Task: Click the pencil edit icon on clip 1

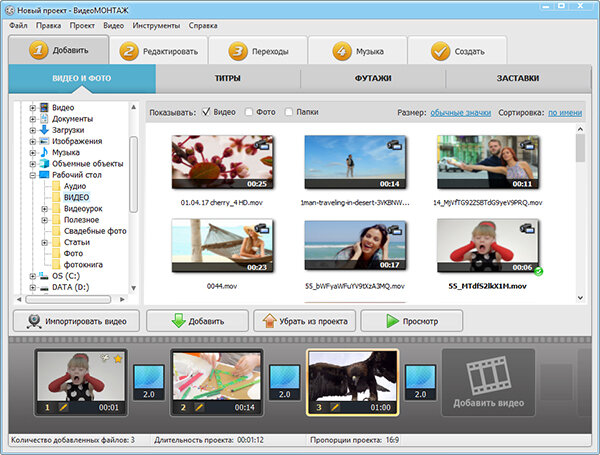Action: coord(64,408)
